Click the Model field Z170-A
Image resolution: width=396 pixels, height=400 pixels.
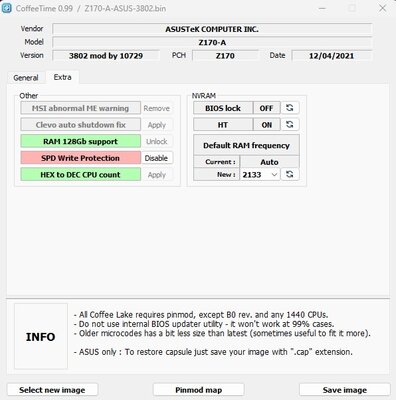pos(212,42)
